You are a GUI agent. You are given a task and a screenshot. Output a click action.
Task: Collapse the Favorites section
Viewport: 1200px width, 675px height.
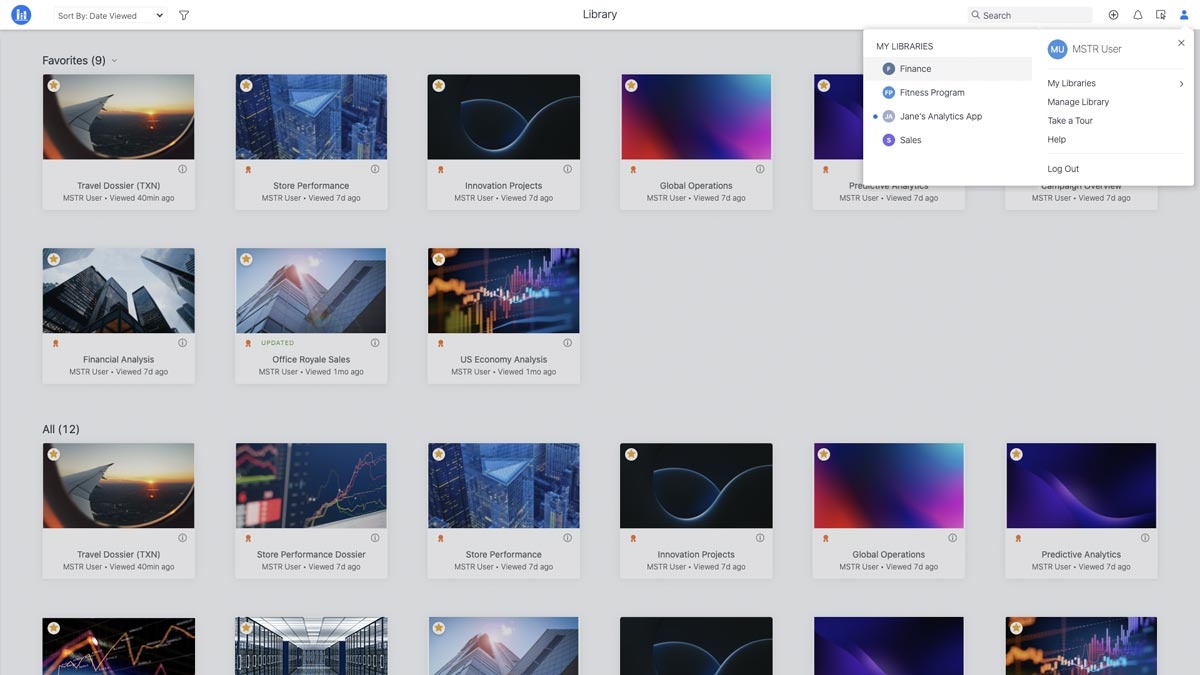pyautogui.click(x=113, y=60)
